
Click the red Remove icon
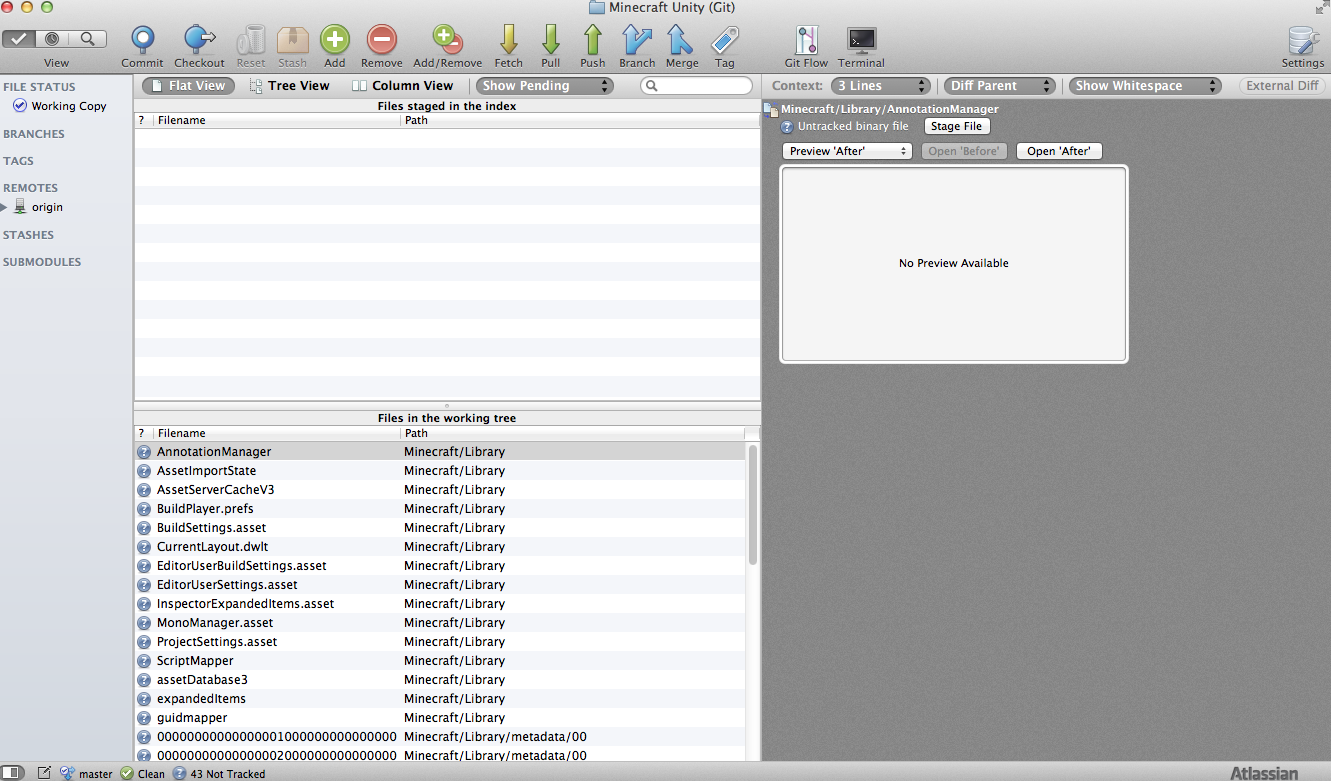(382, 40)
